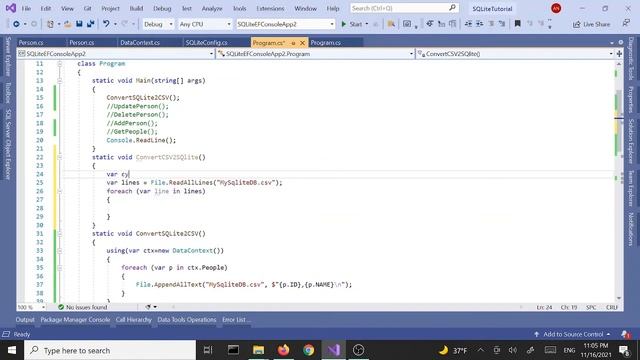Open the Toolbox side tab
The width and height of the screenshot is (640, 360).
tap(8, 93)
